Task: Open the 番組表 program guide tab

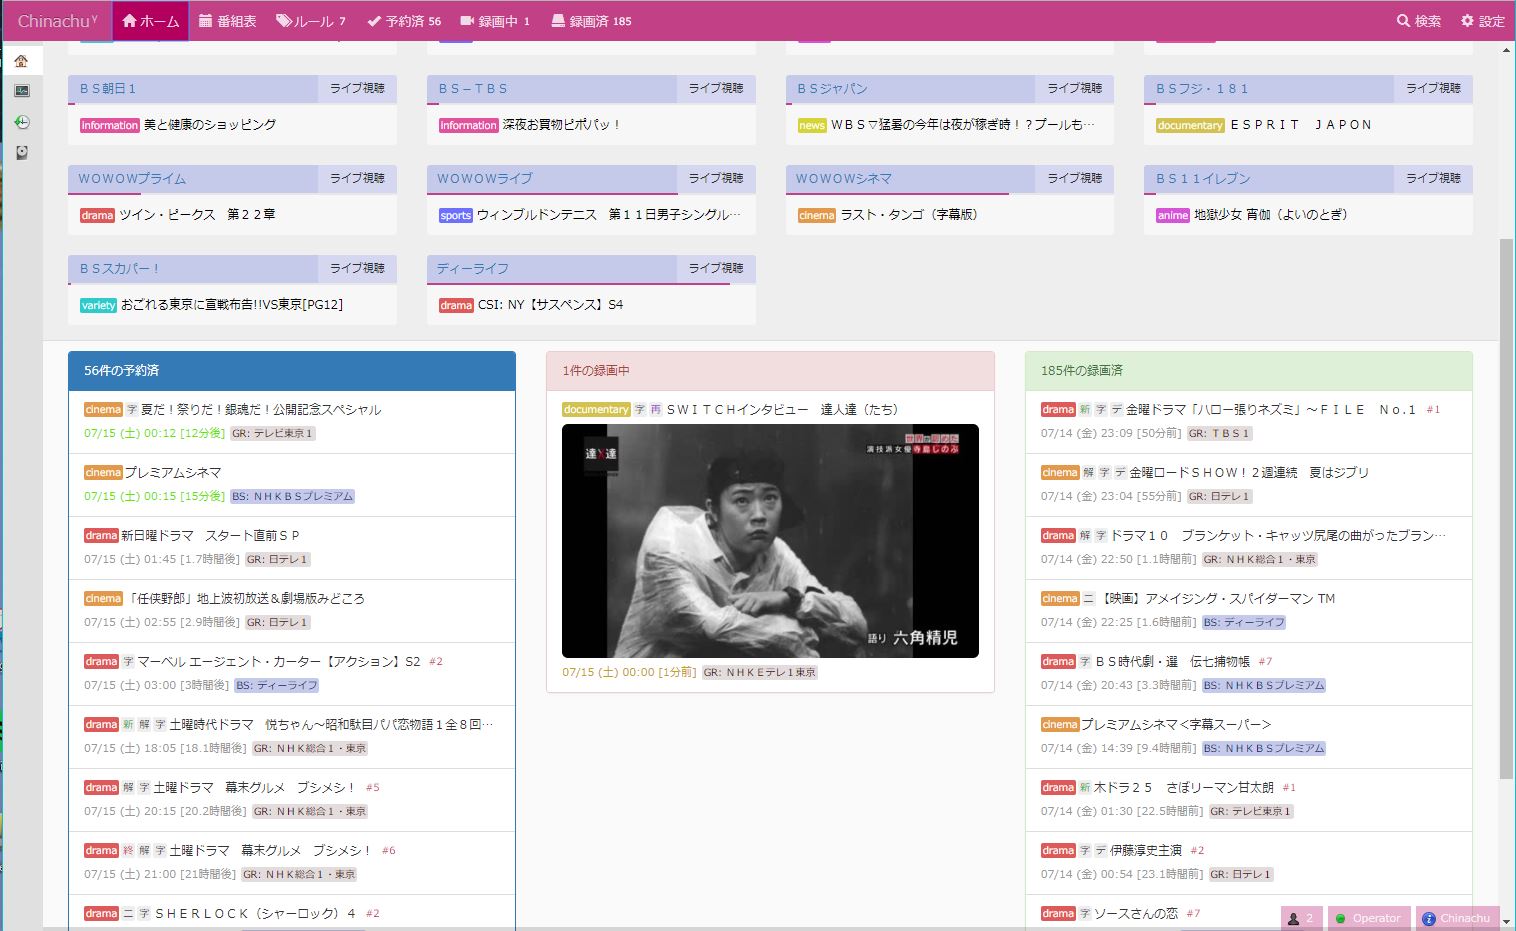Action: pyautogui.click(x=227, y=21)
